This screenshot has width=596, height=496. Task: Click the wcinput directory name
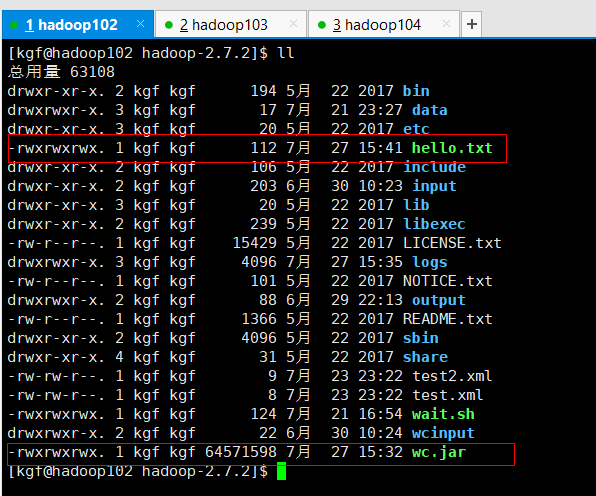point(443,433)
